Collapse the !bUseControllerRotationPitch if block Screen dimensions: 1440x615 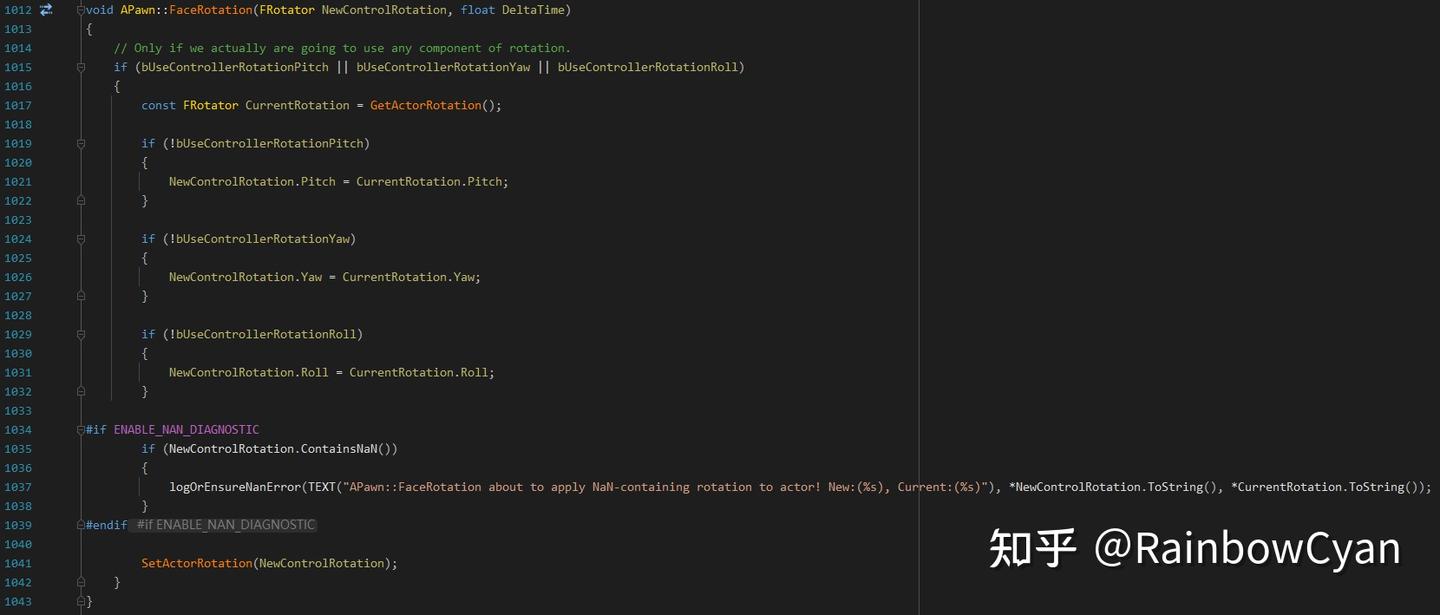pos(81,143)
